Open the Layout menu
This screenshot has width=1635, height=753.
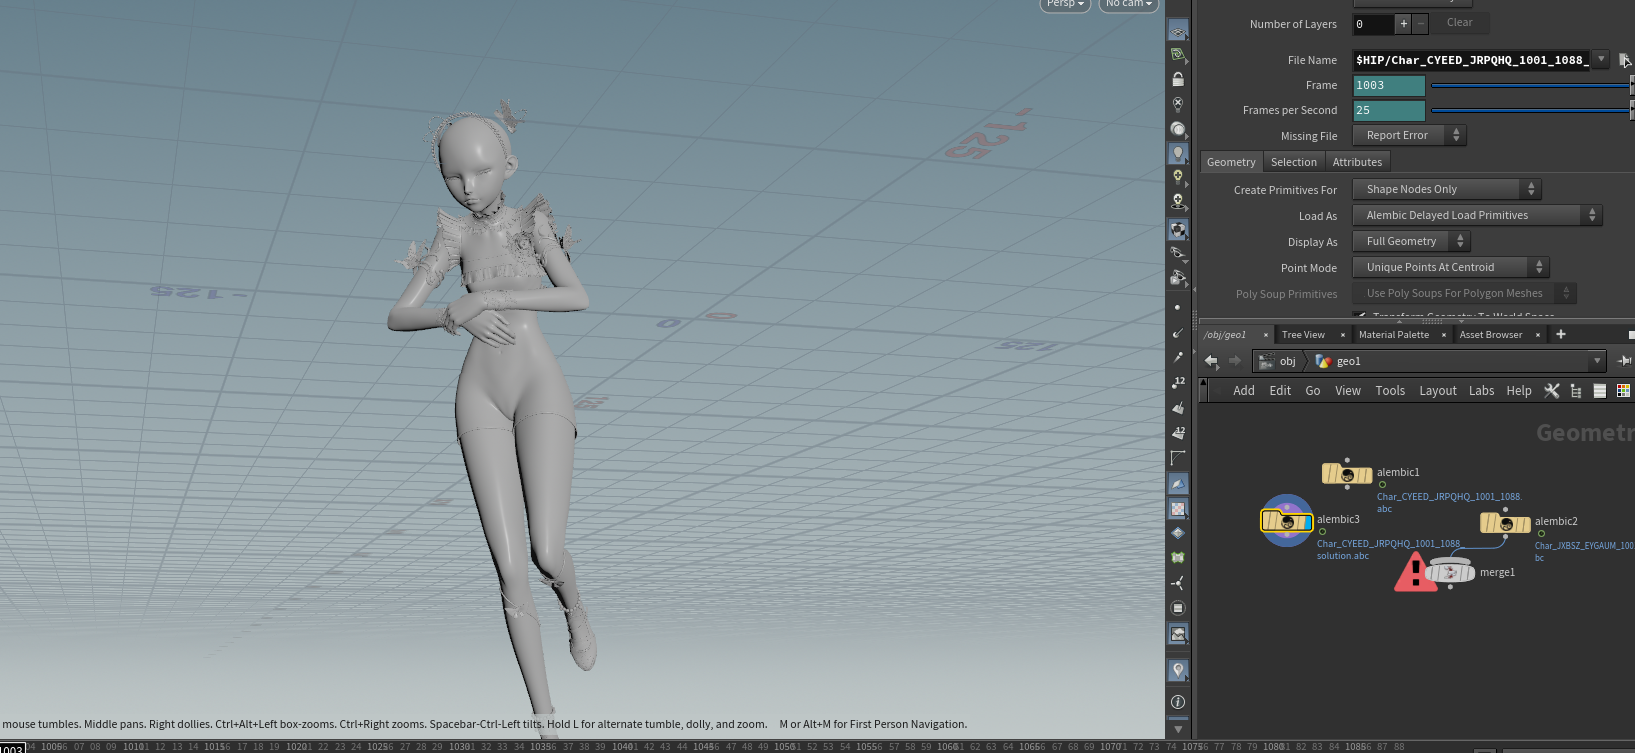coord(1437,391)
